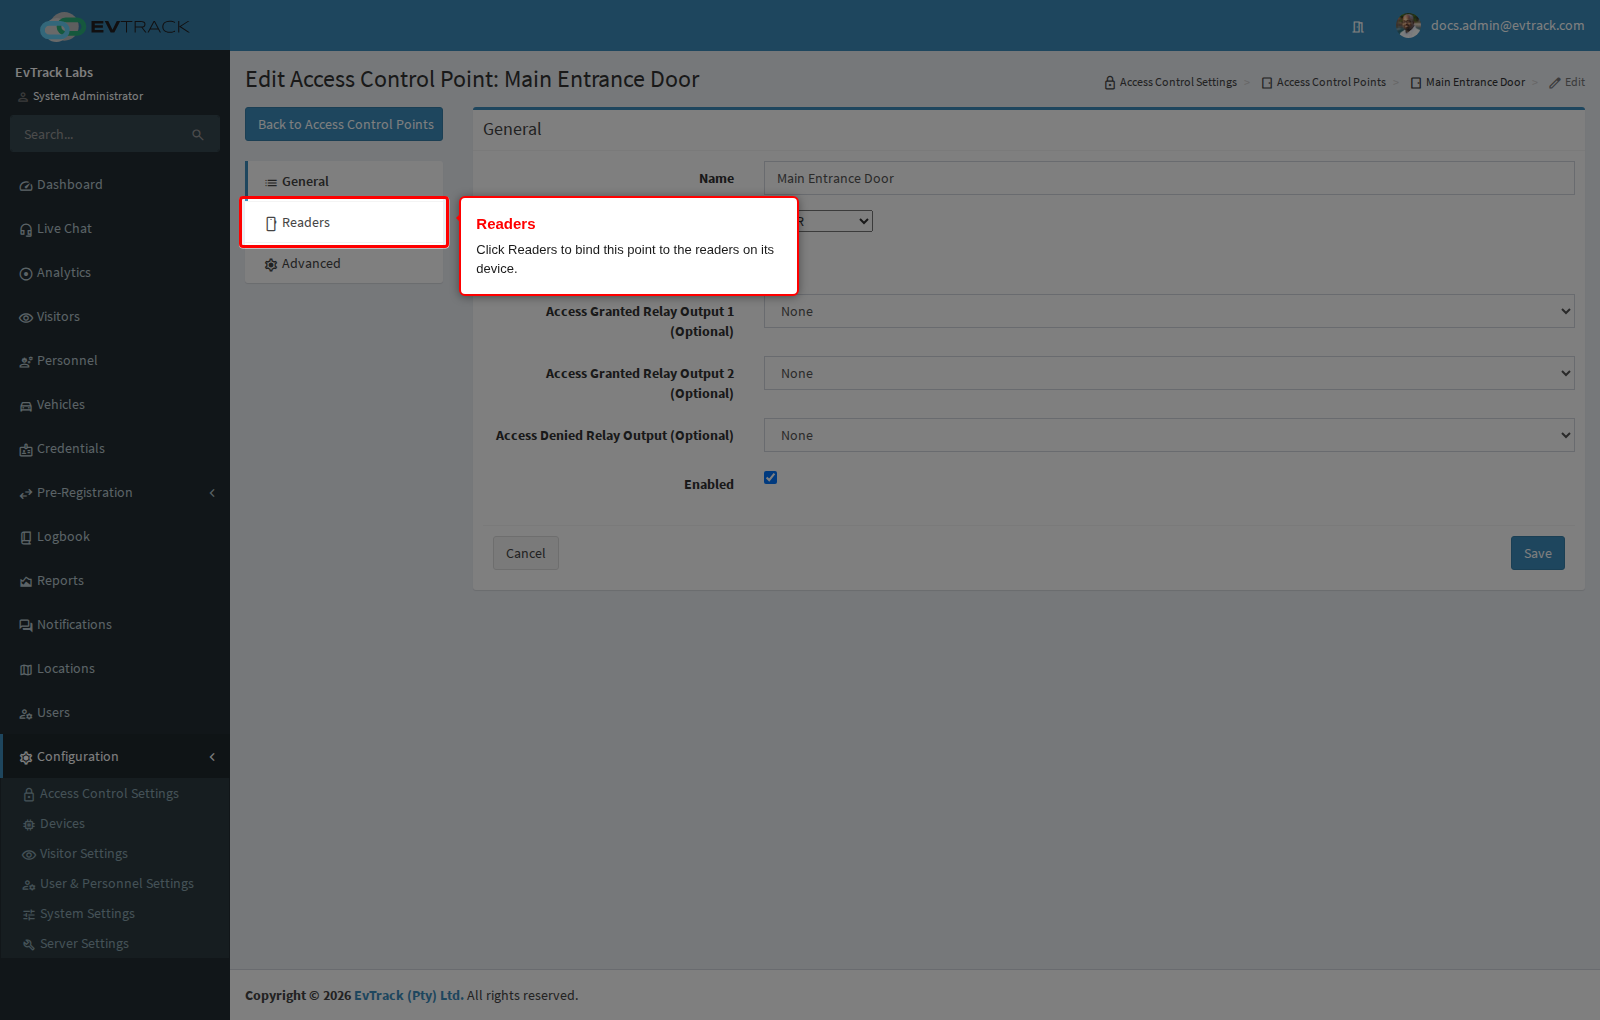Screen dimensions: 1600x1020
Task: Click Back to Access Control Points button
Action: point(344,124)
